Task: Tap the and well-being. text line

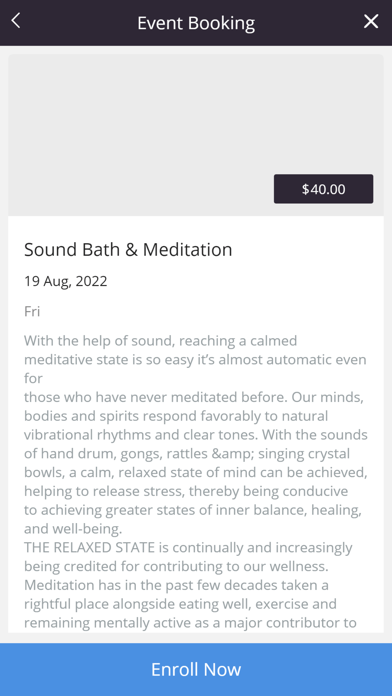Action: point(73,530)
